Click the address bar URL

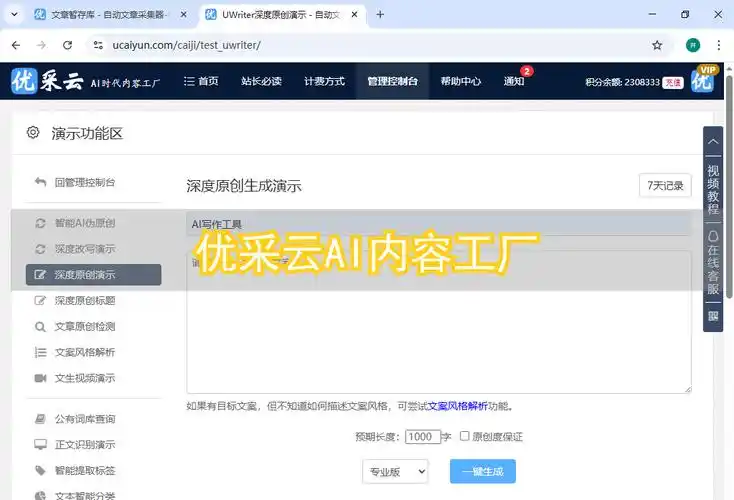[x=186, y=45]
